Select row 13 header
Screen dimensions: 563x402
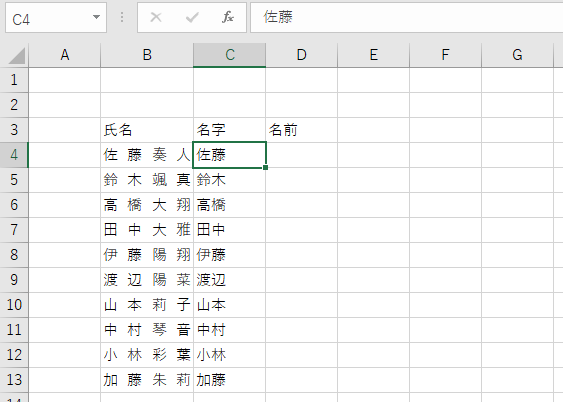pos(14,380)
